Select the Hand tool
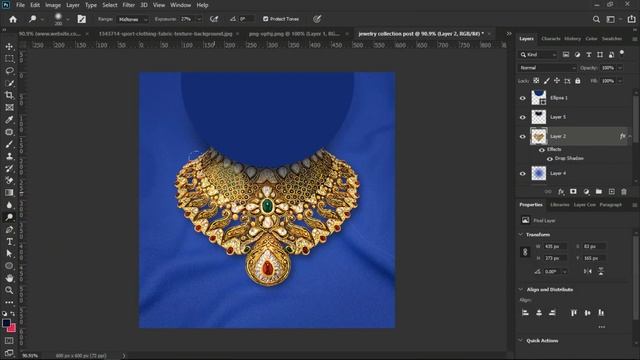Screen dimensions: 640x360 (9, 278)
